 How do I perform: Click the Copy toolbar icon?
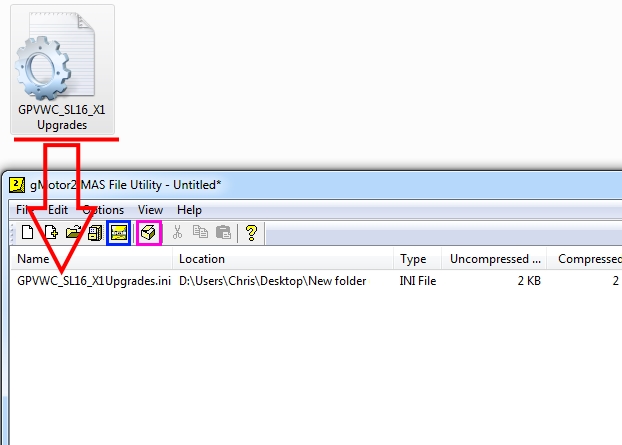coord(200,232)
